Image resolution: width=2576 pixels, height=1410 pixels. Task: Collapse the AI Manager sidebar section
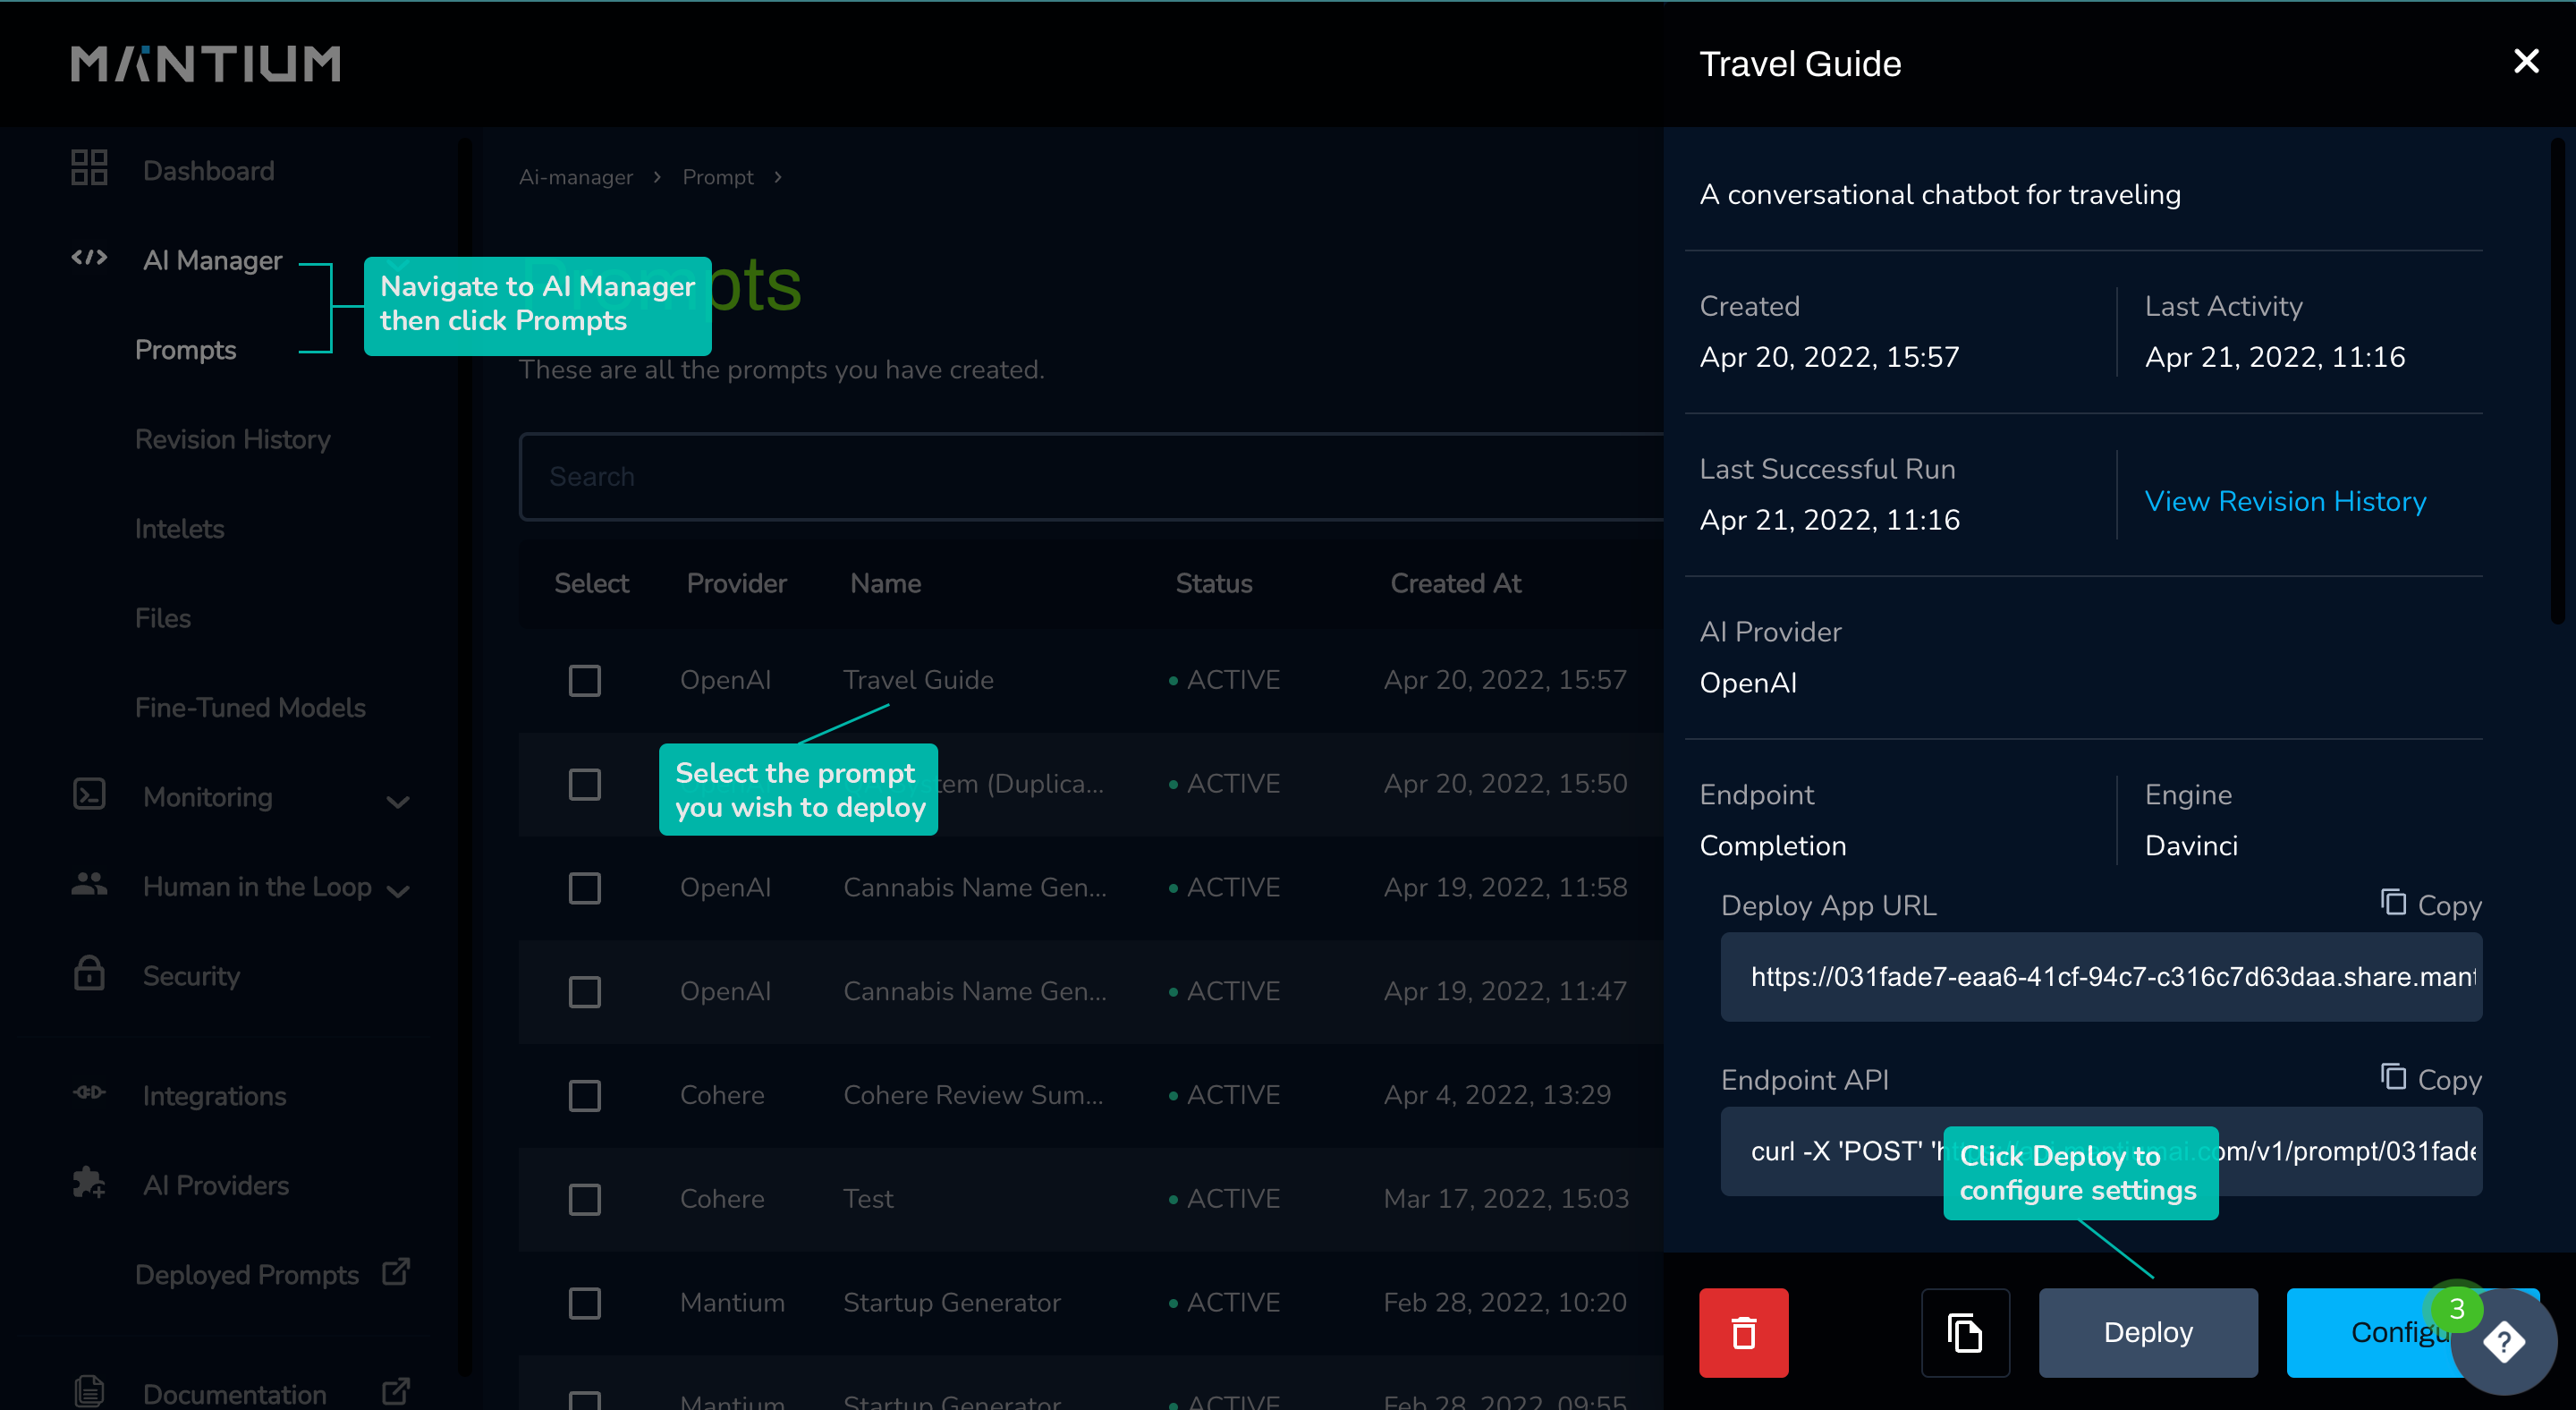[x=212, y=260]
